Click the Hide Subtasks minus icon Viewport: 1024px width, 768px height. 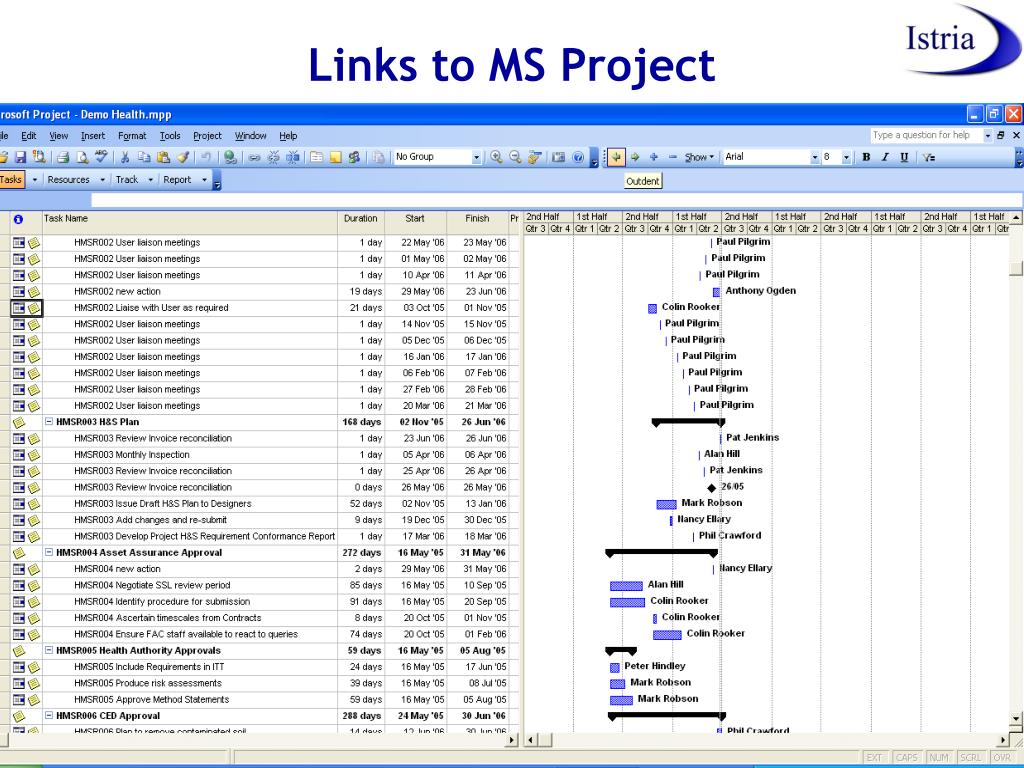673,157
